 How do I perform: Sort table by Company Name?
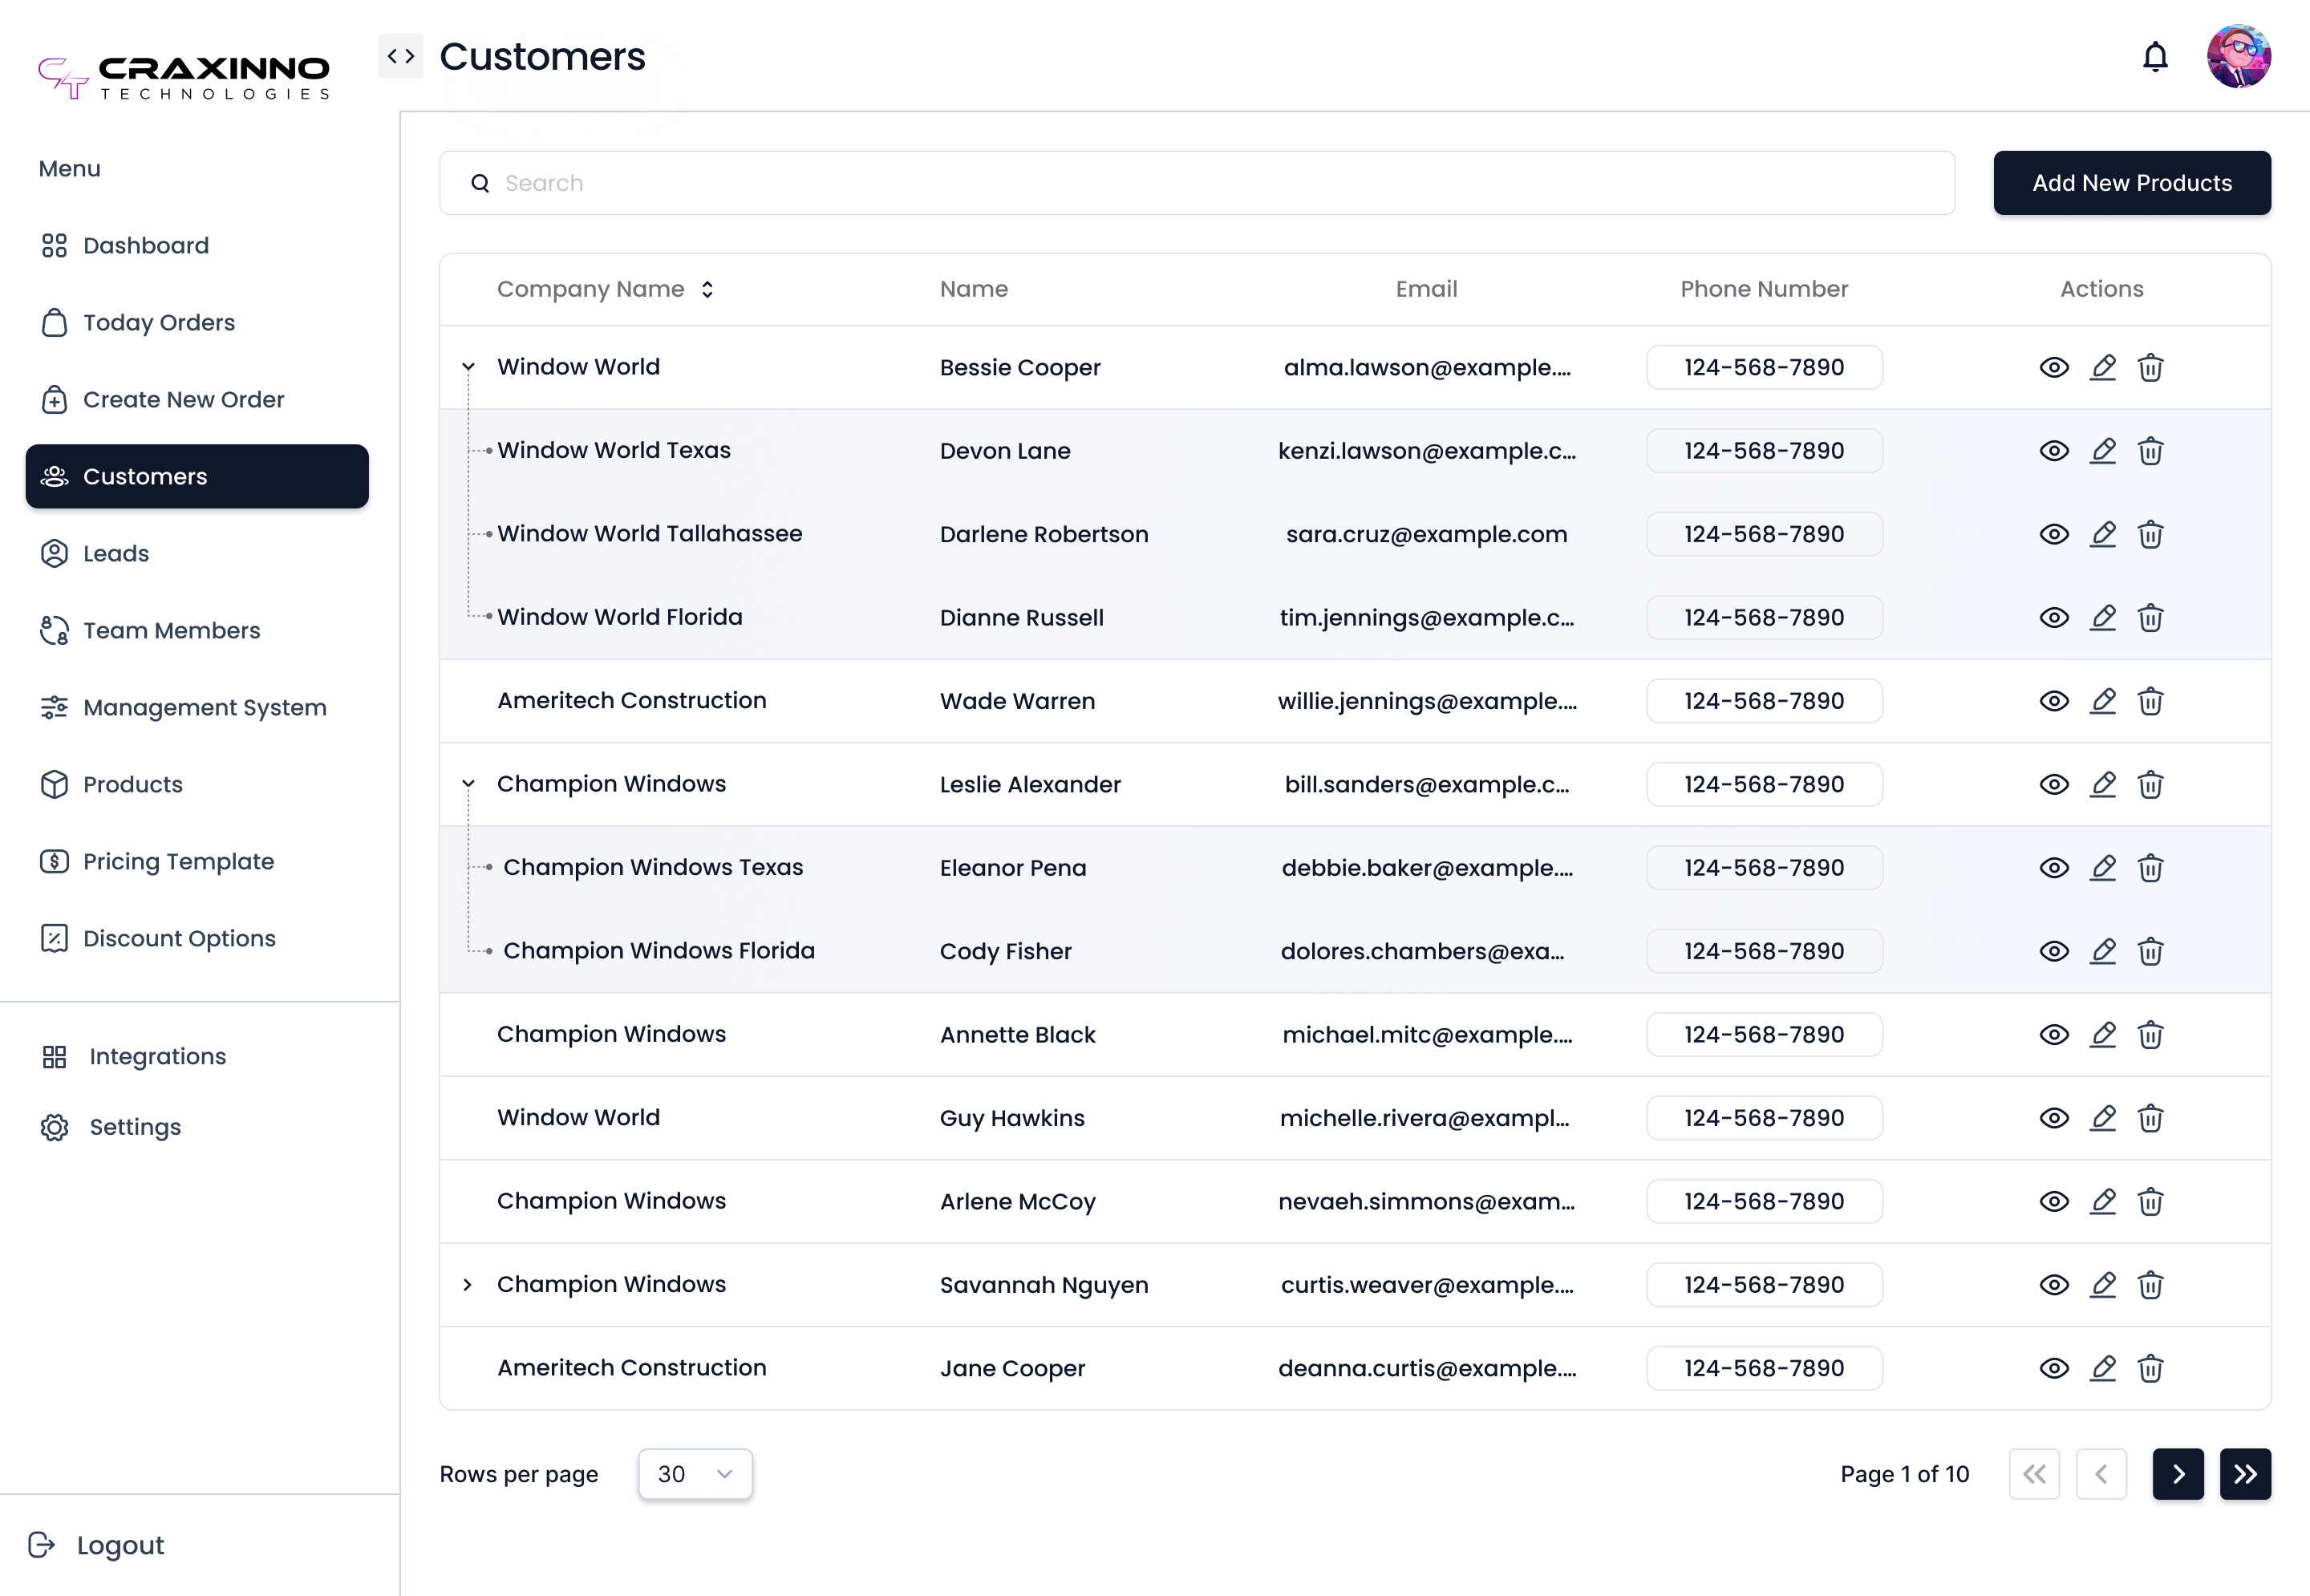coord(707,289)
